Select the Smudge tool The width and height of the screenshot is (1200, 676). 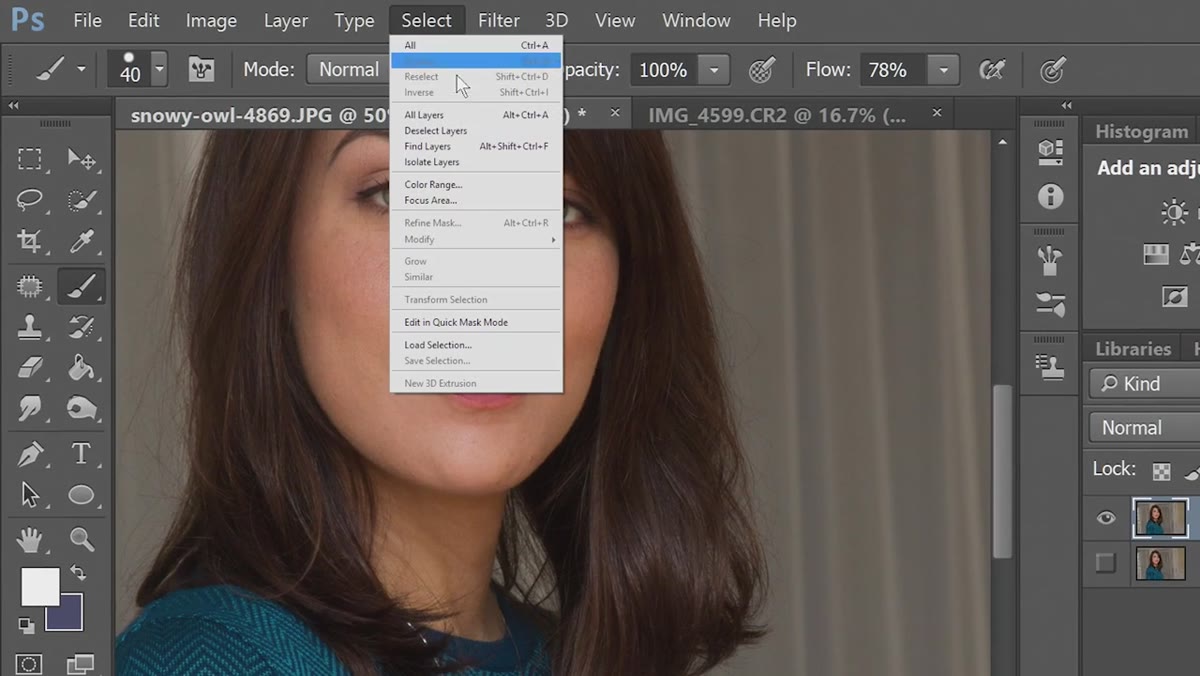30,409
